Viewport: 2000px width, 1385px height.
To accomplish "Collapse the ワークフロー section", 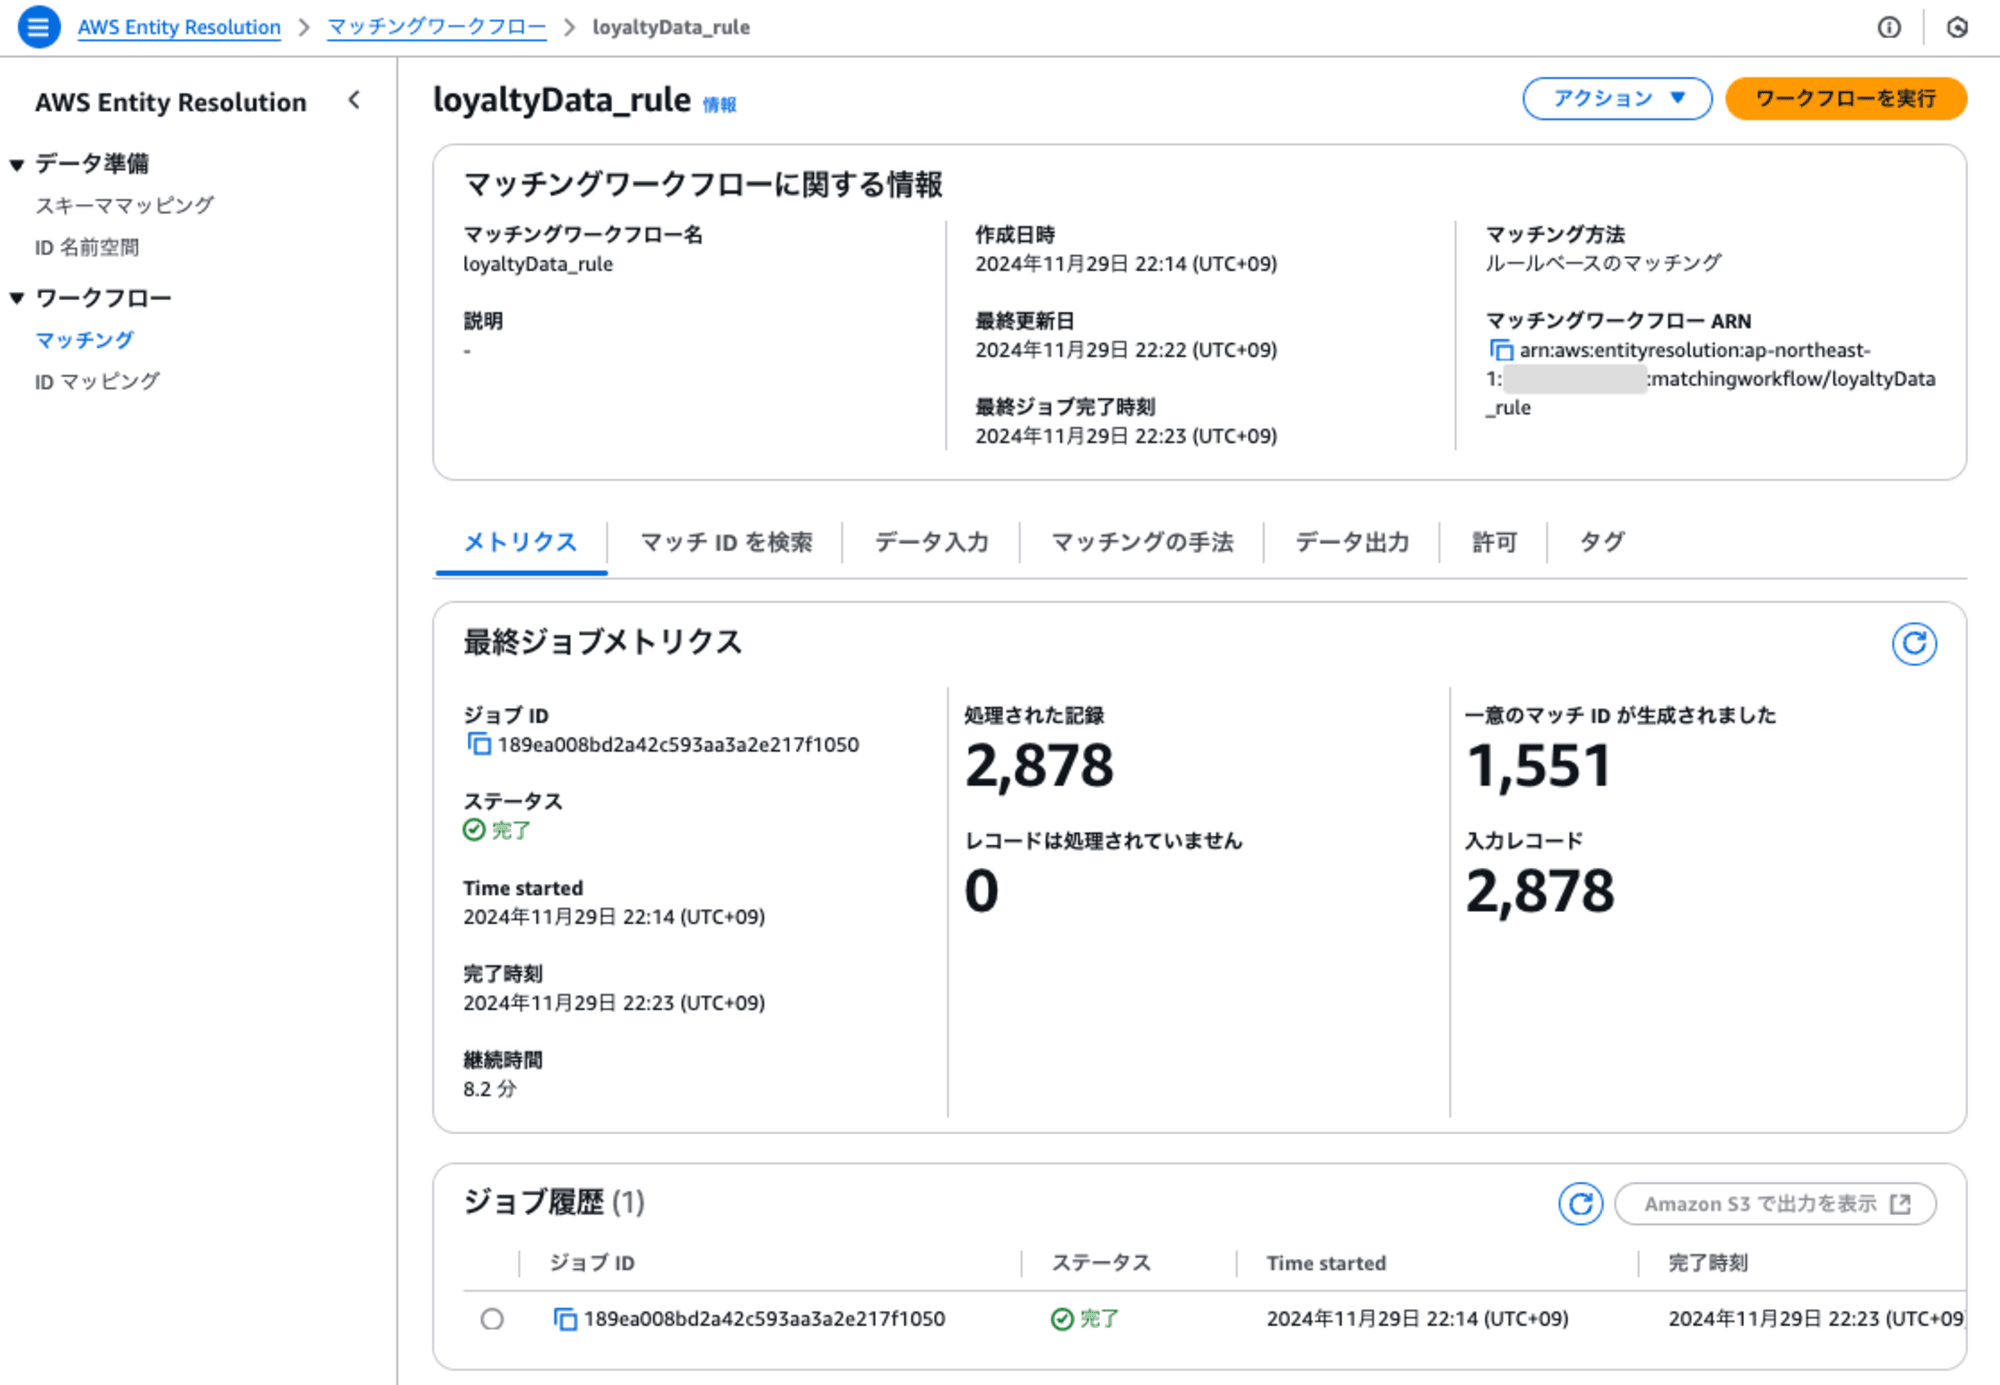I will pyautogui.click(x=17, y=298).
